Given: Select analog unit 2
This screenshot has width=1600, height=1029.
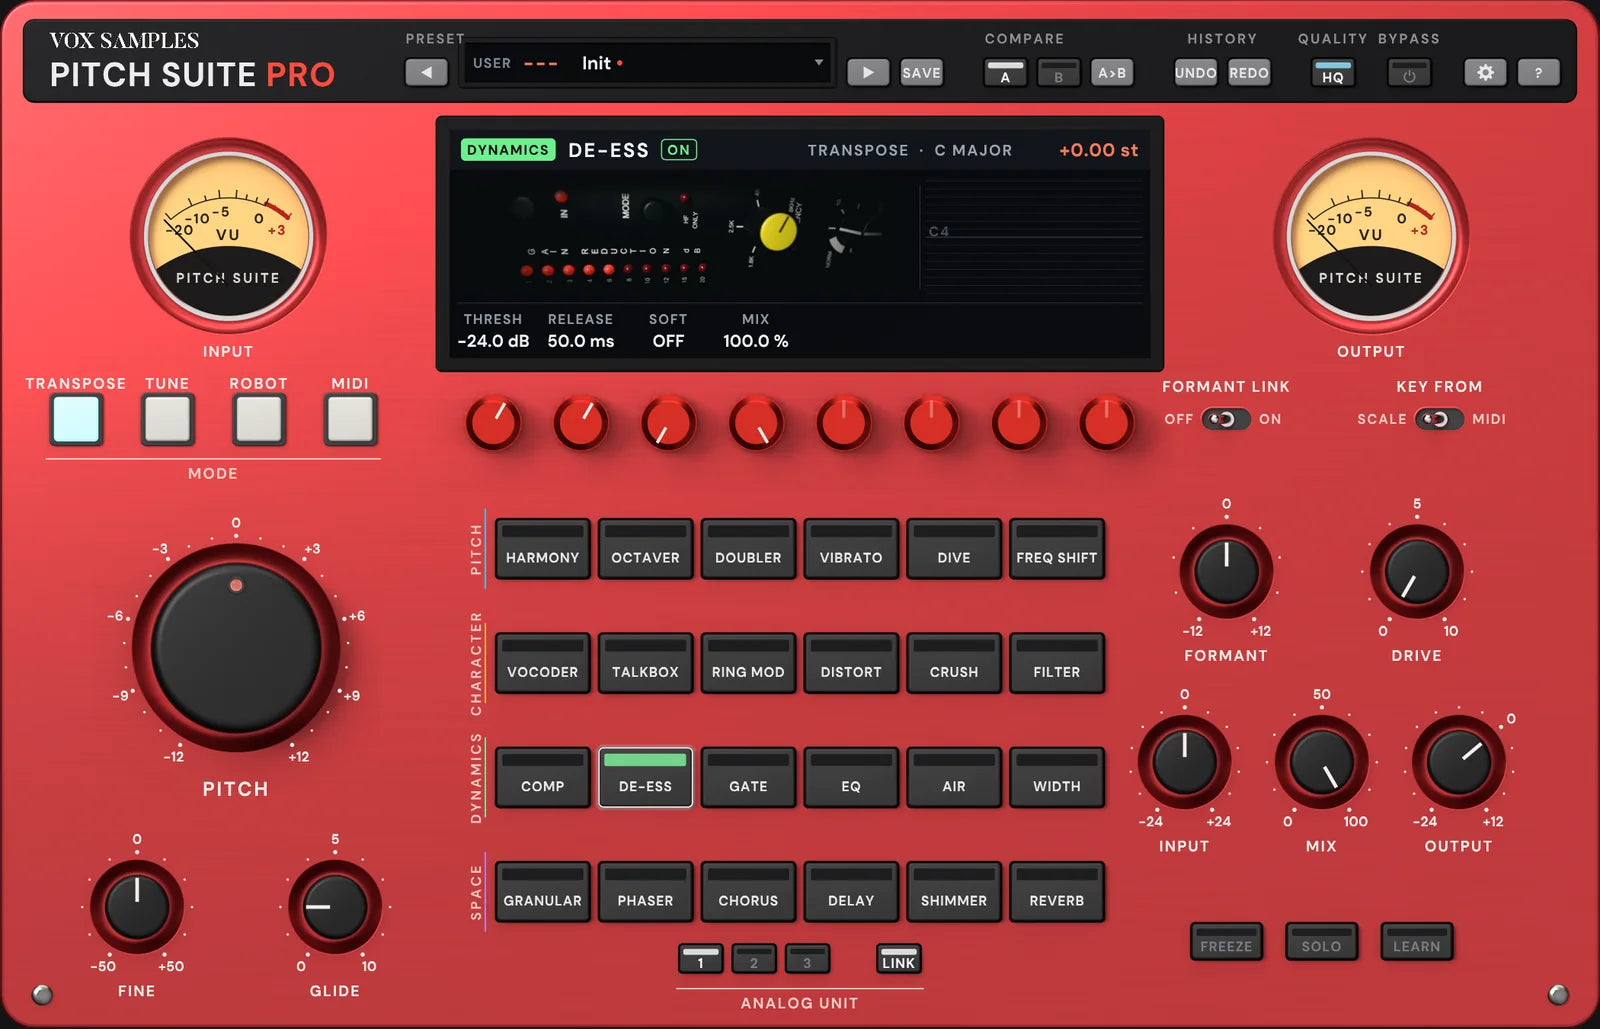Looking at the screenshot, I should [754, 958].
